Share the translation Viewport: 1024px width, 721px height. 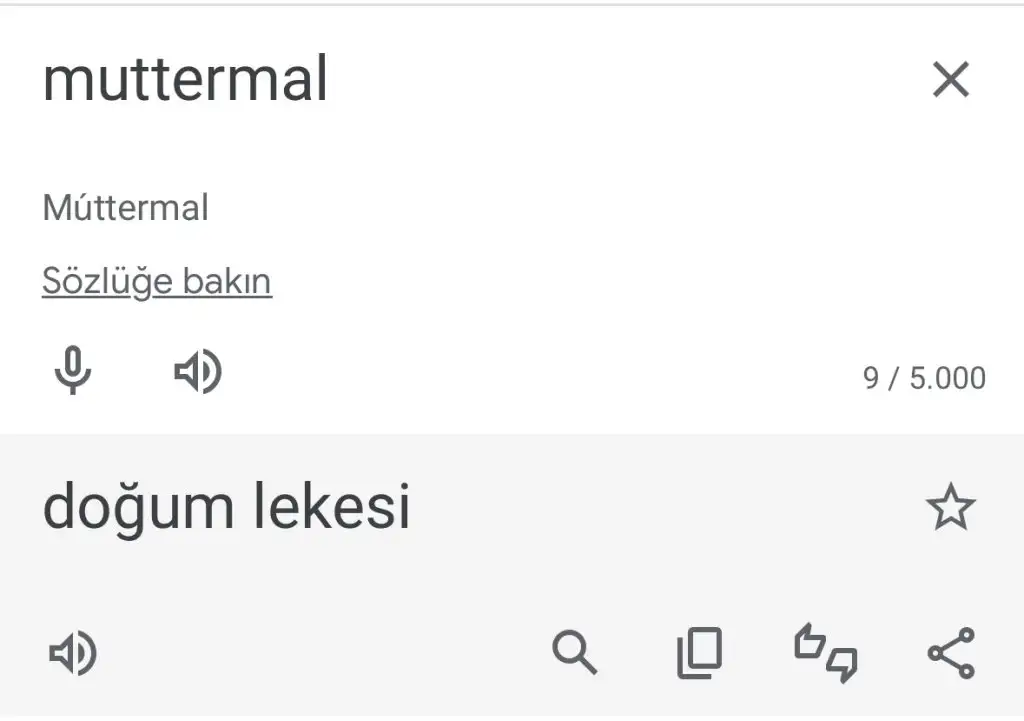point(951,652)
